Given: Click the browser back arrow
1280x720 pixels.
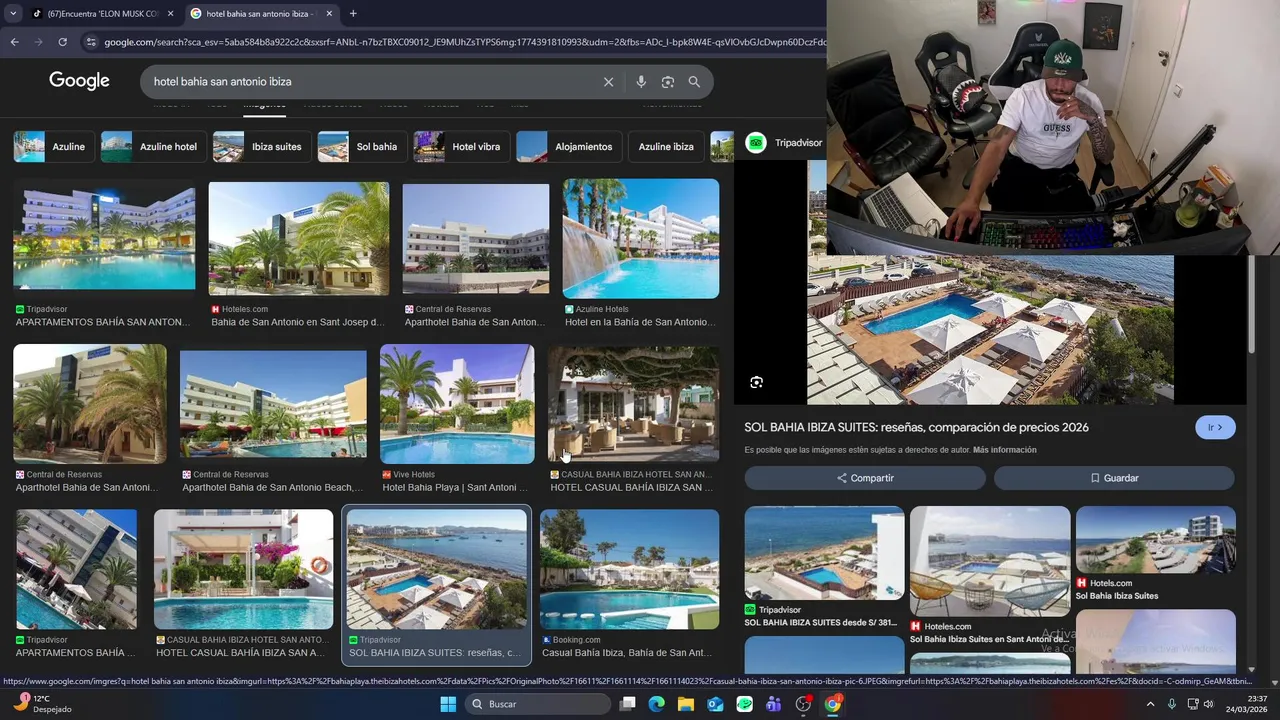Looking at the screenshot, I should click(x=14, y=42).
